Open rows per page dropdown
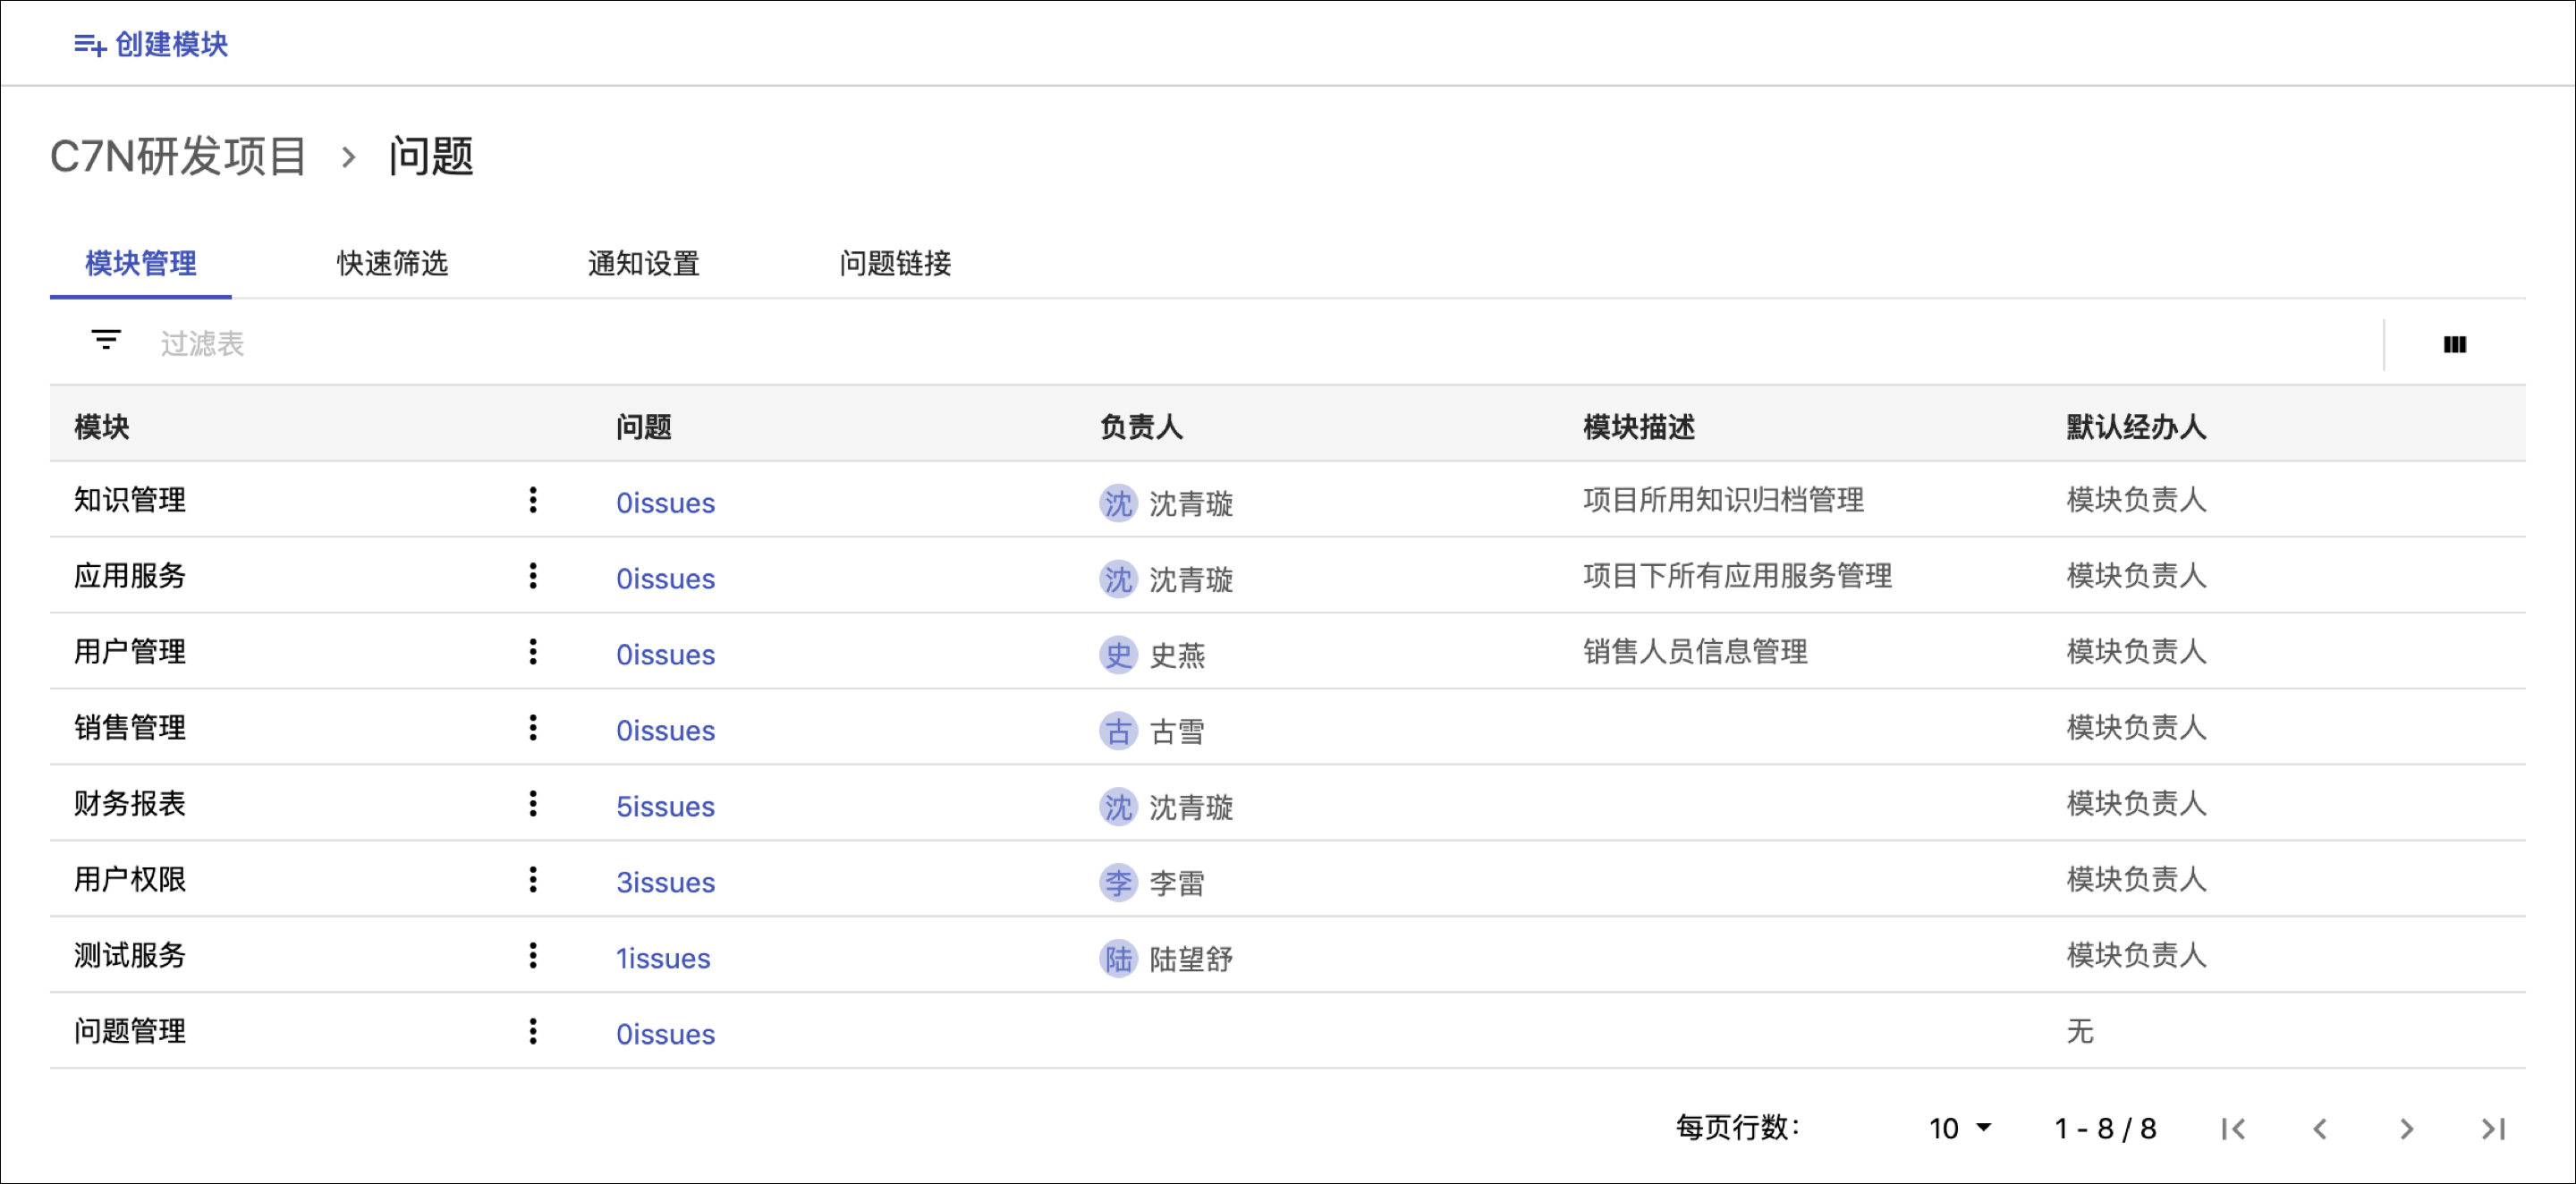This screenshot has width=2576, height=1184. pyautogui.click(x=1959, y=1129)
